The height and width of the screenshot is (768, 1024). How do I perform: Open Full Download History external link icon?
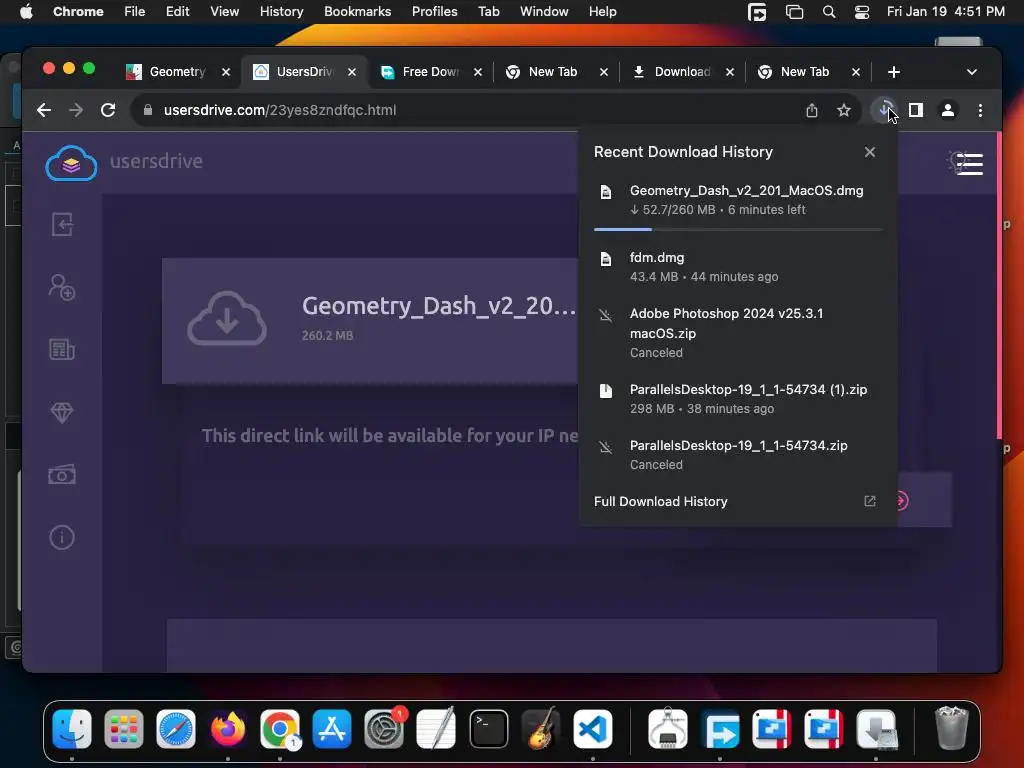click(x=870, y=501)
